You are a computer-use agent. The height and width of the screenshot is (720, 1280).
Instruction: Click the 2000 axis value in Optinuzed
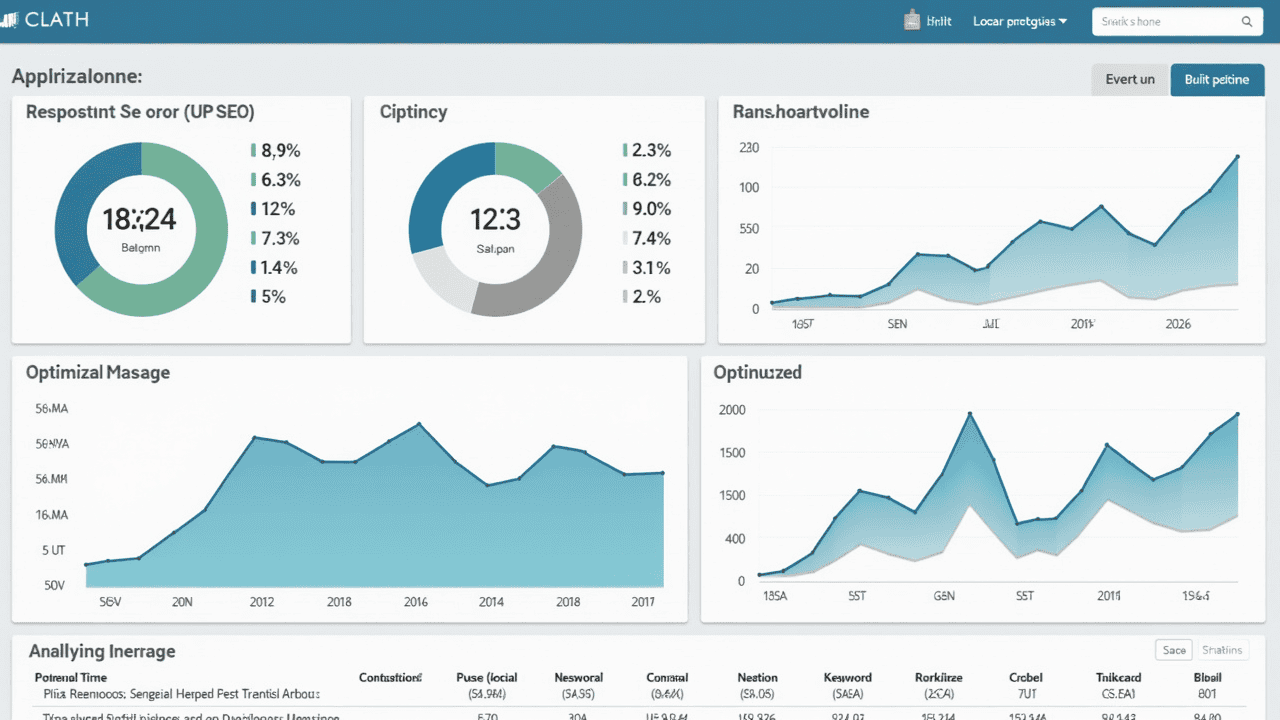732,410
